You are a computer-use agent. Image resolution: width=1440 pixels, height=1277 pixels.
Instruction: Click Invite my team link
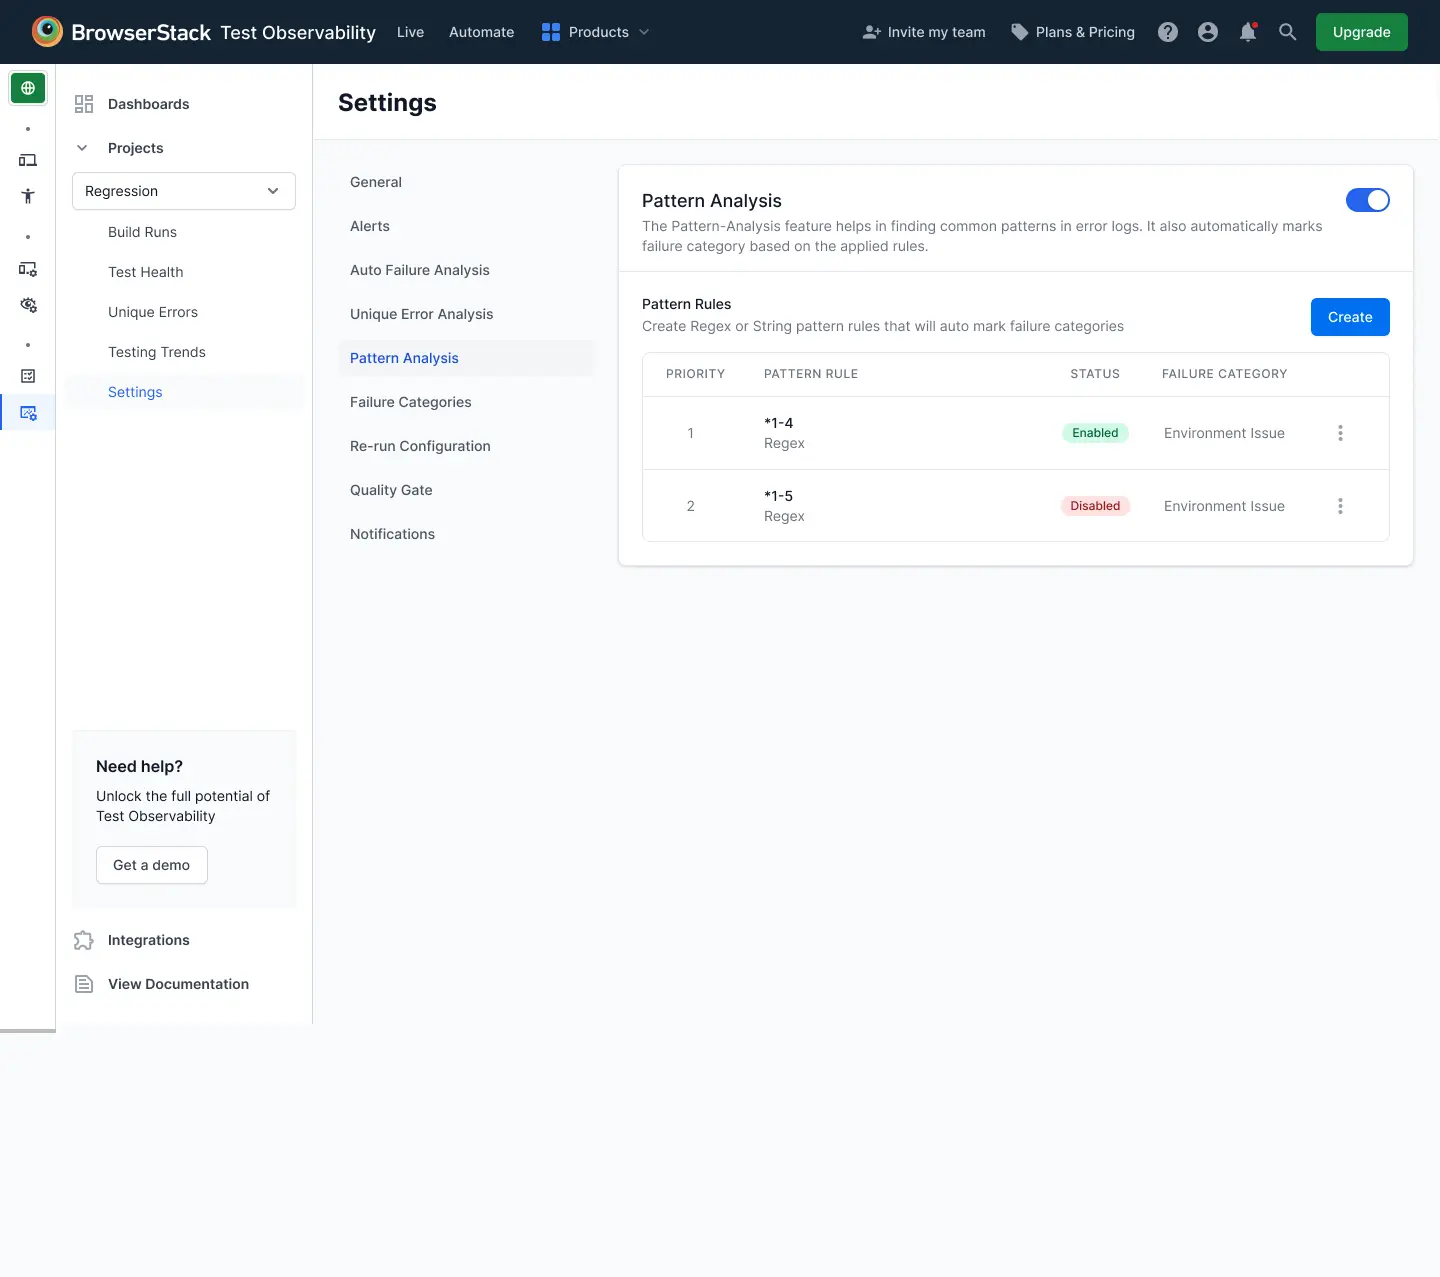tap(936, 32)
